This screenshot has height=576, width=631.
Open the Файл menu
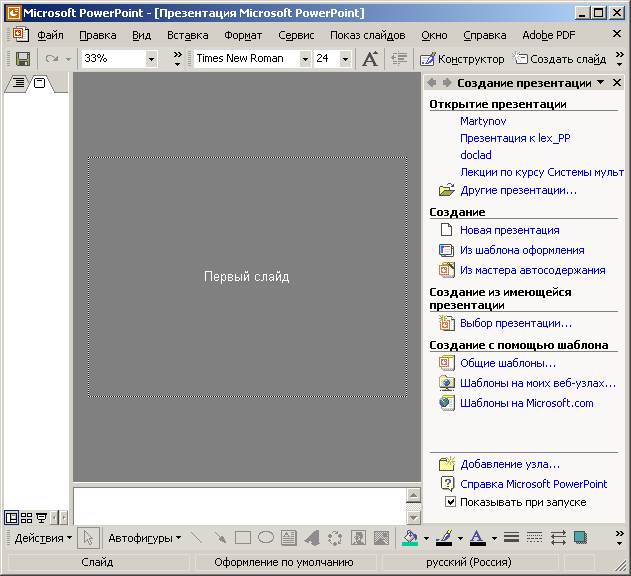(50, 35)
